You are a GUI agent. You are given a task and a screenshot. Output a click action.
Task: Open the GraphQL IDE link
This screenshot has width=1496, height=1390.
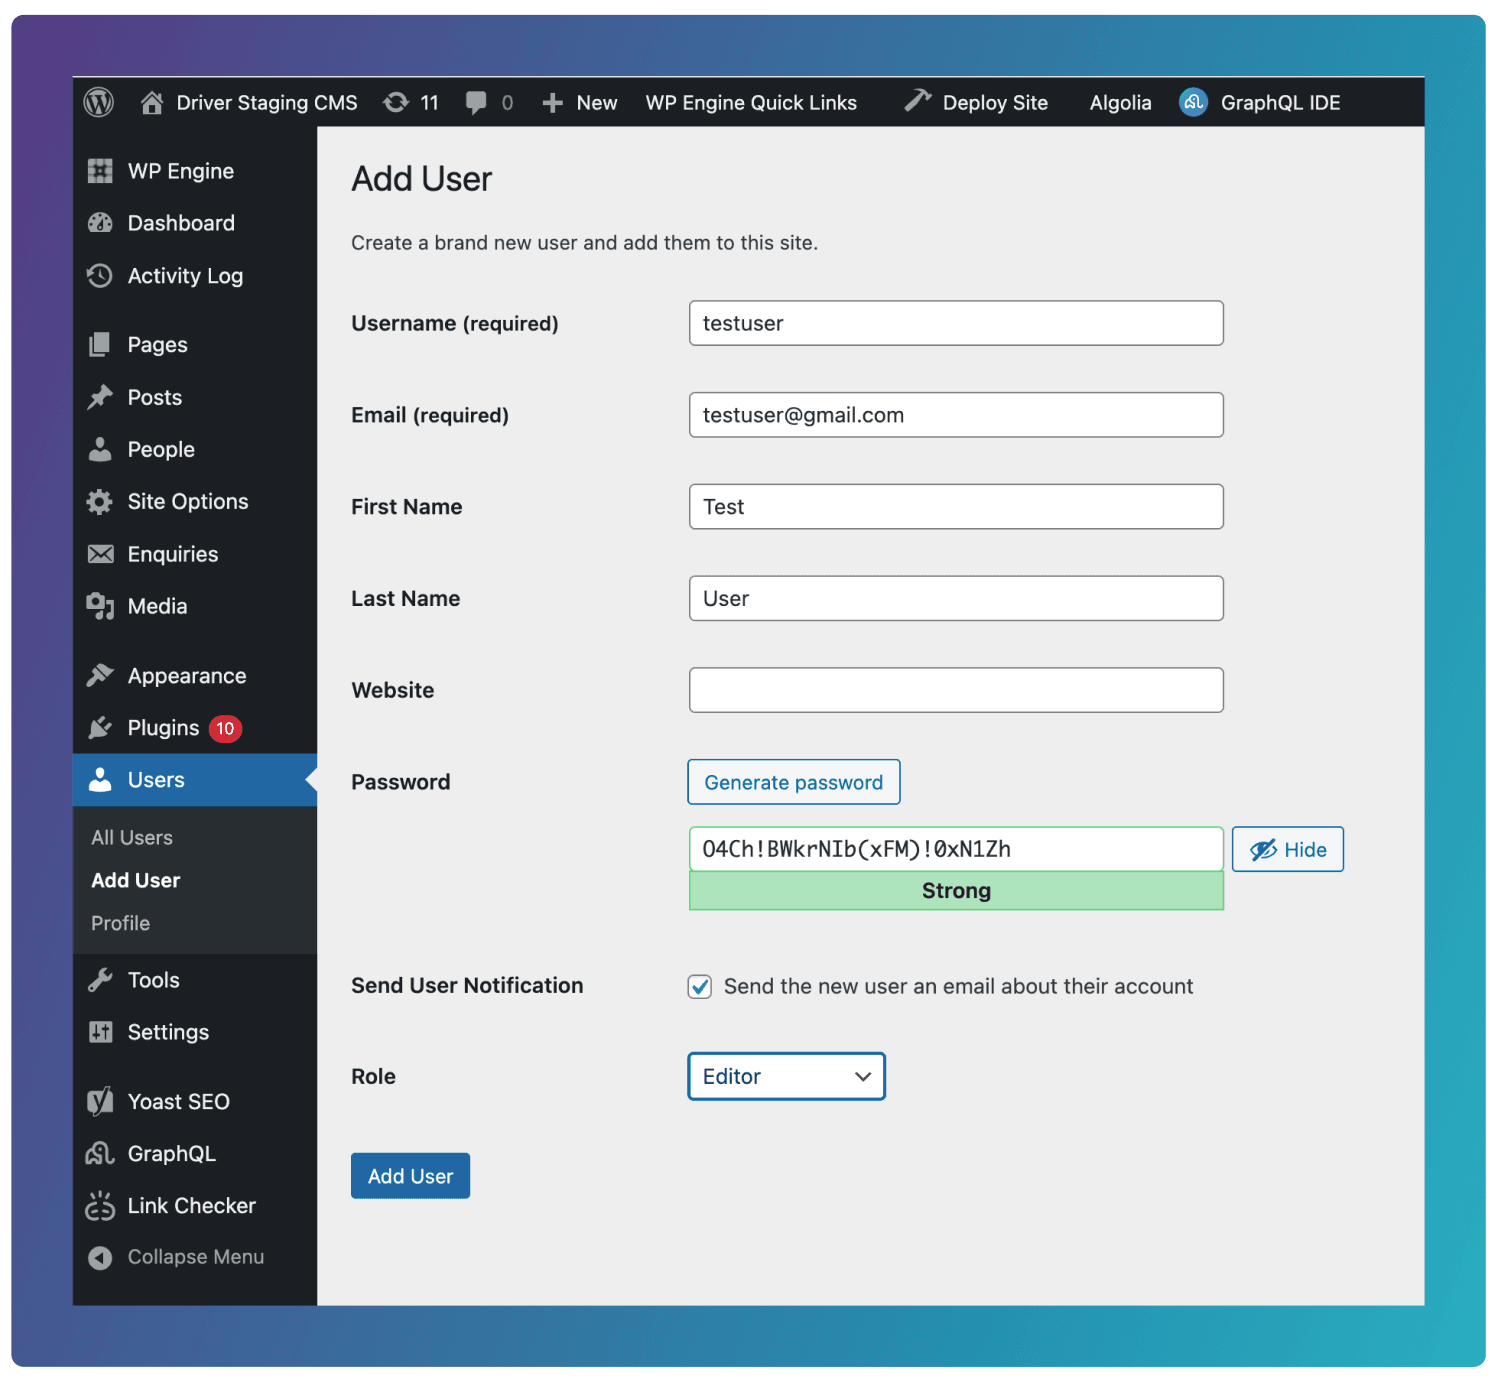(x=1281, y=103)
